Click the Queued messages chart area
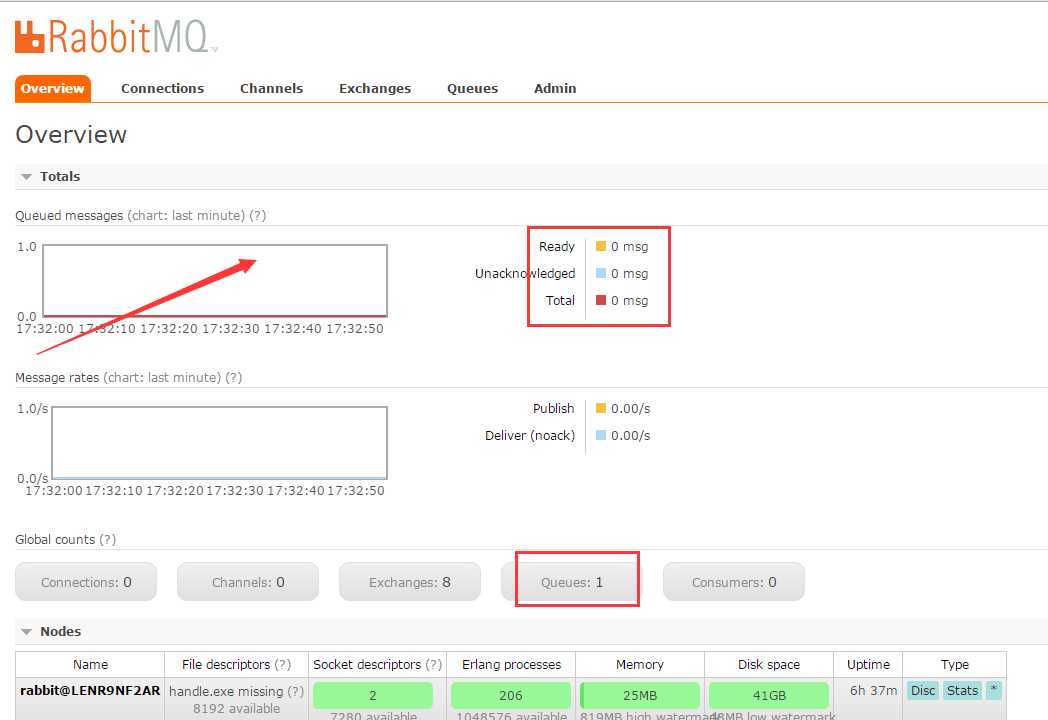 point(215,280)
